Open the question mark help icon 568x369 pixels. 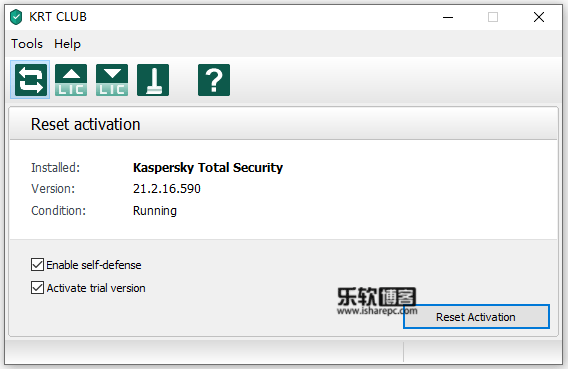pos(214,80)
